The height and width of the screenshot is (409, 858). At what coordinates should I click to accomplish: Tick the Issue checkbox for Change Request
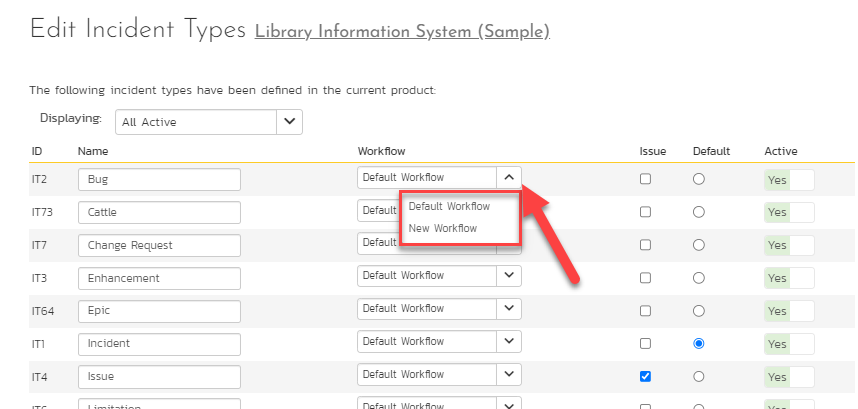point(645,245)
